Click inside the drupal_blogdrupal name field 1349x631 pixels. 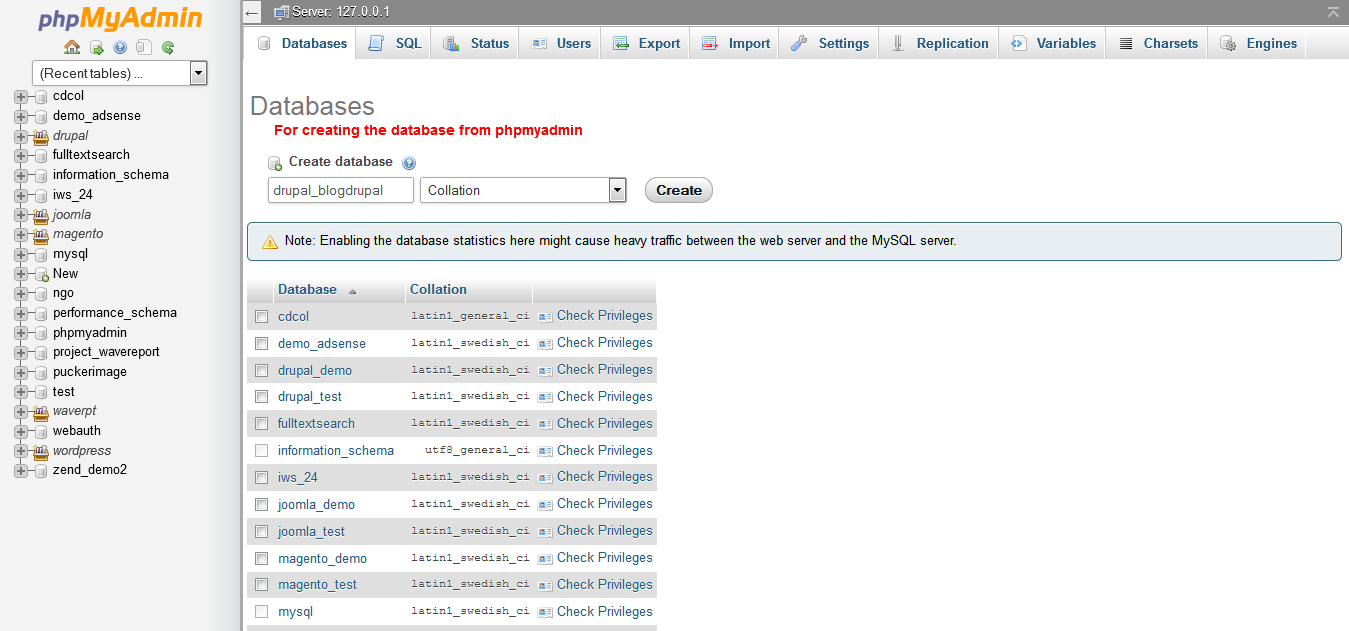pos(340,190)
